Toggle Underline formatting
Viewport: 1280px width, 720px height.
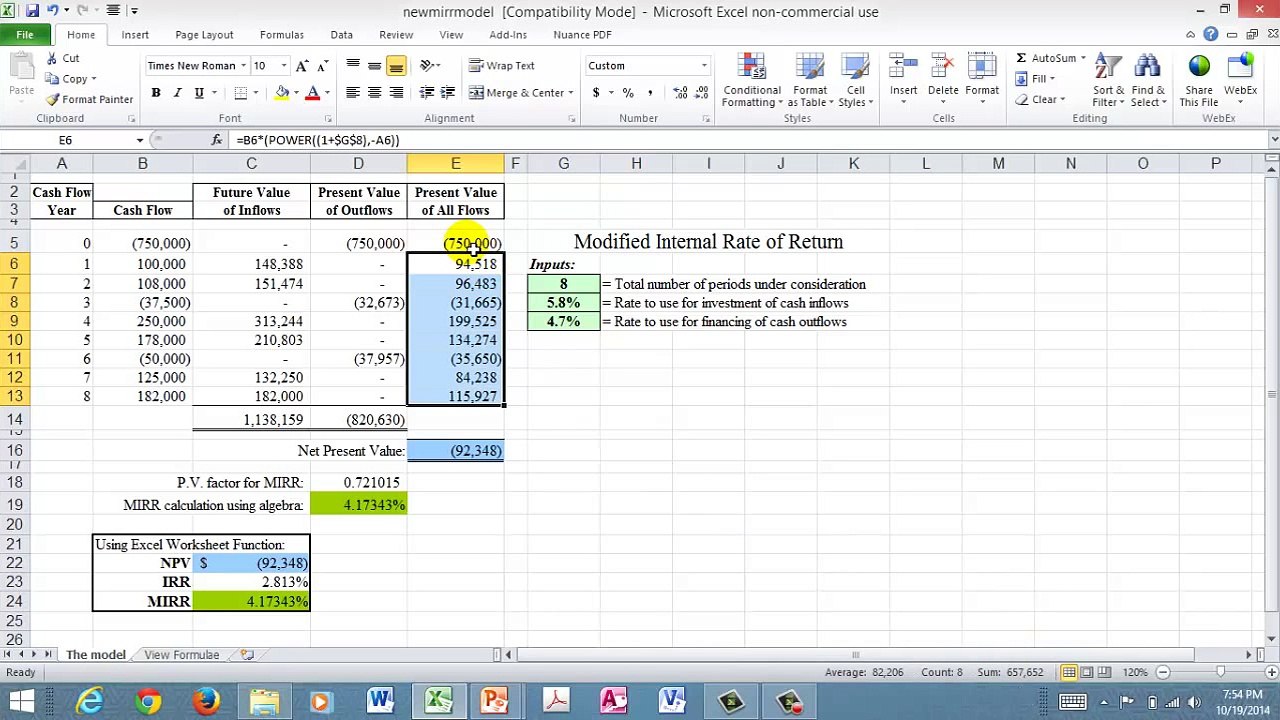199,93
